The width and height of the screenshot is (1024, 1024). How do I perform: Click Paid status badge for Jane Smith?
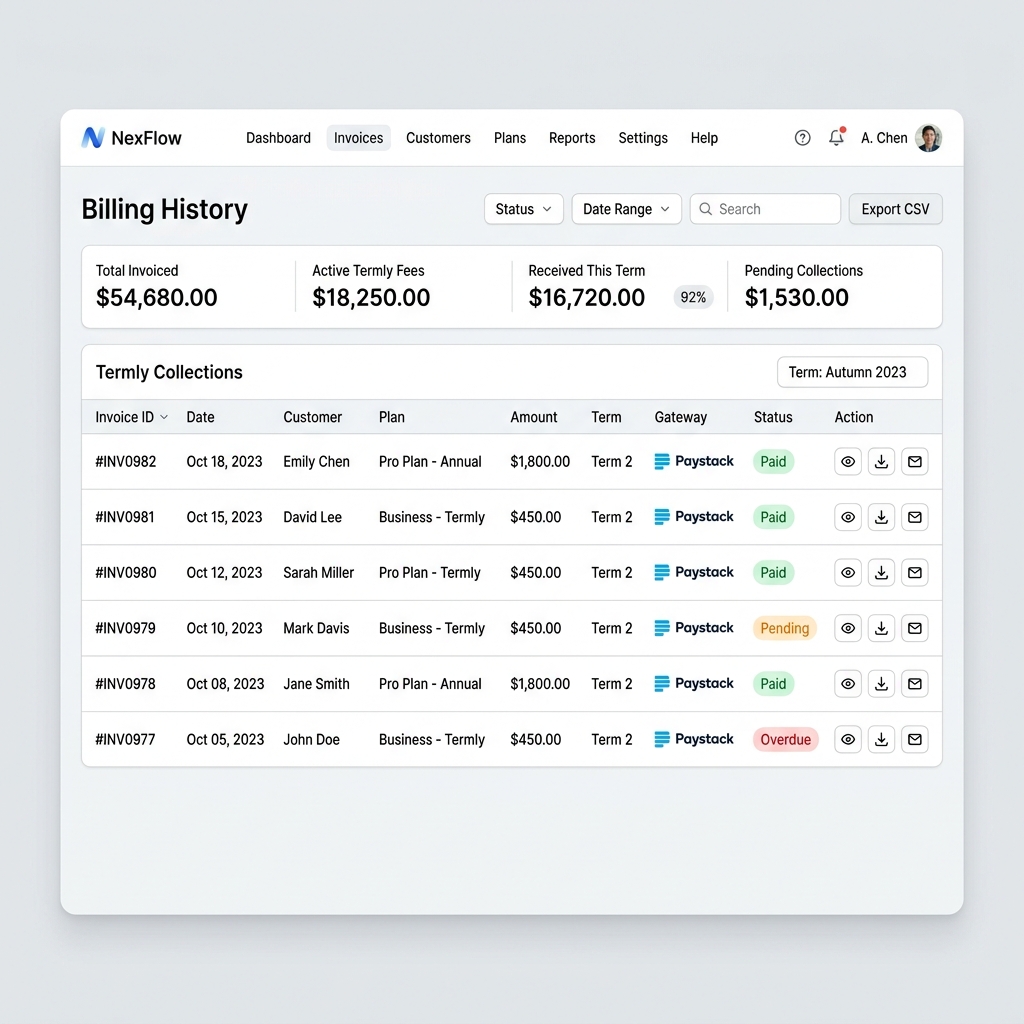(x=773, y=684)
